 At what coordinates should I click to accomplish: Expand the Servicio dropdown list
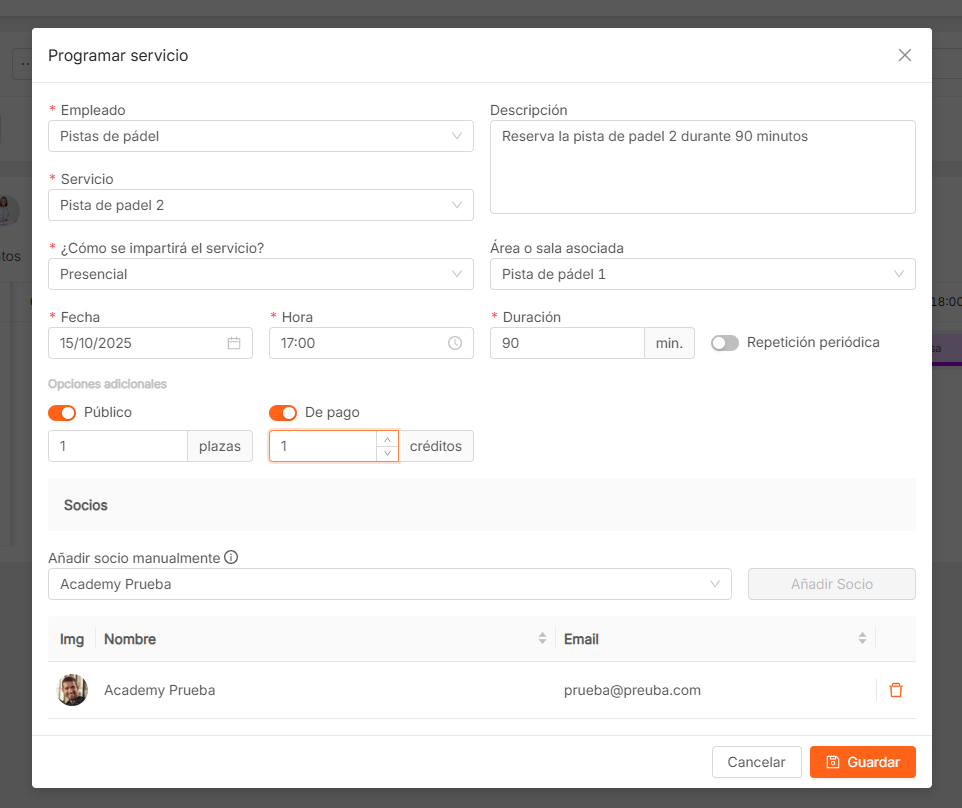(x=260, y=205)
